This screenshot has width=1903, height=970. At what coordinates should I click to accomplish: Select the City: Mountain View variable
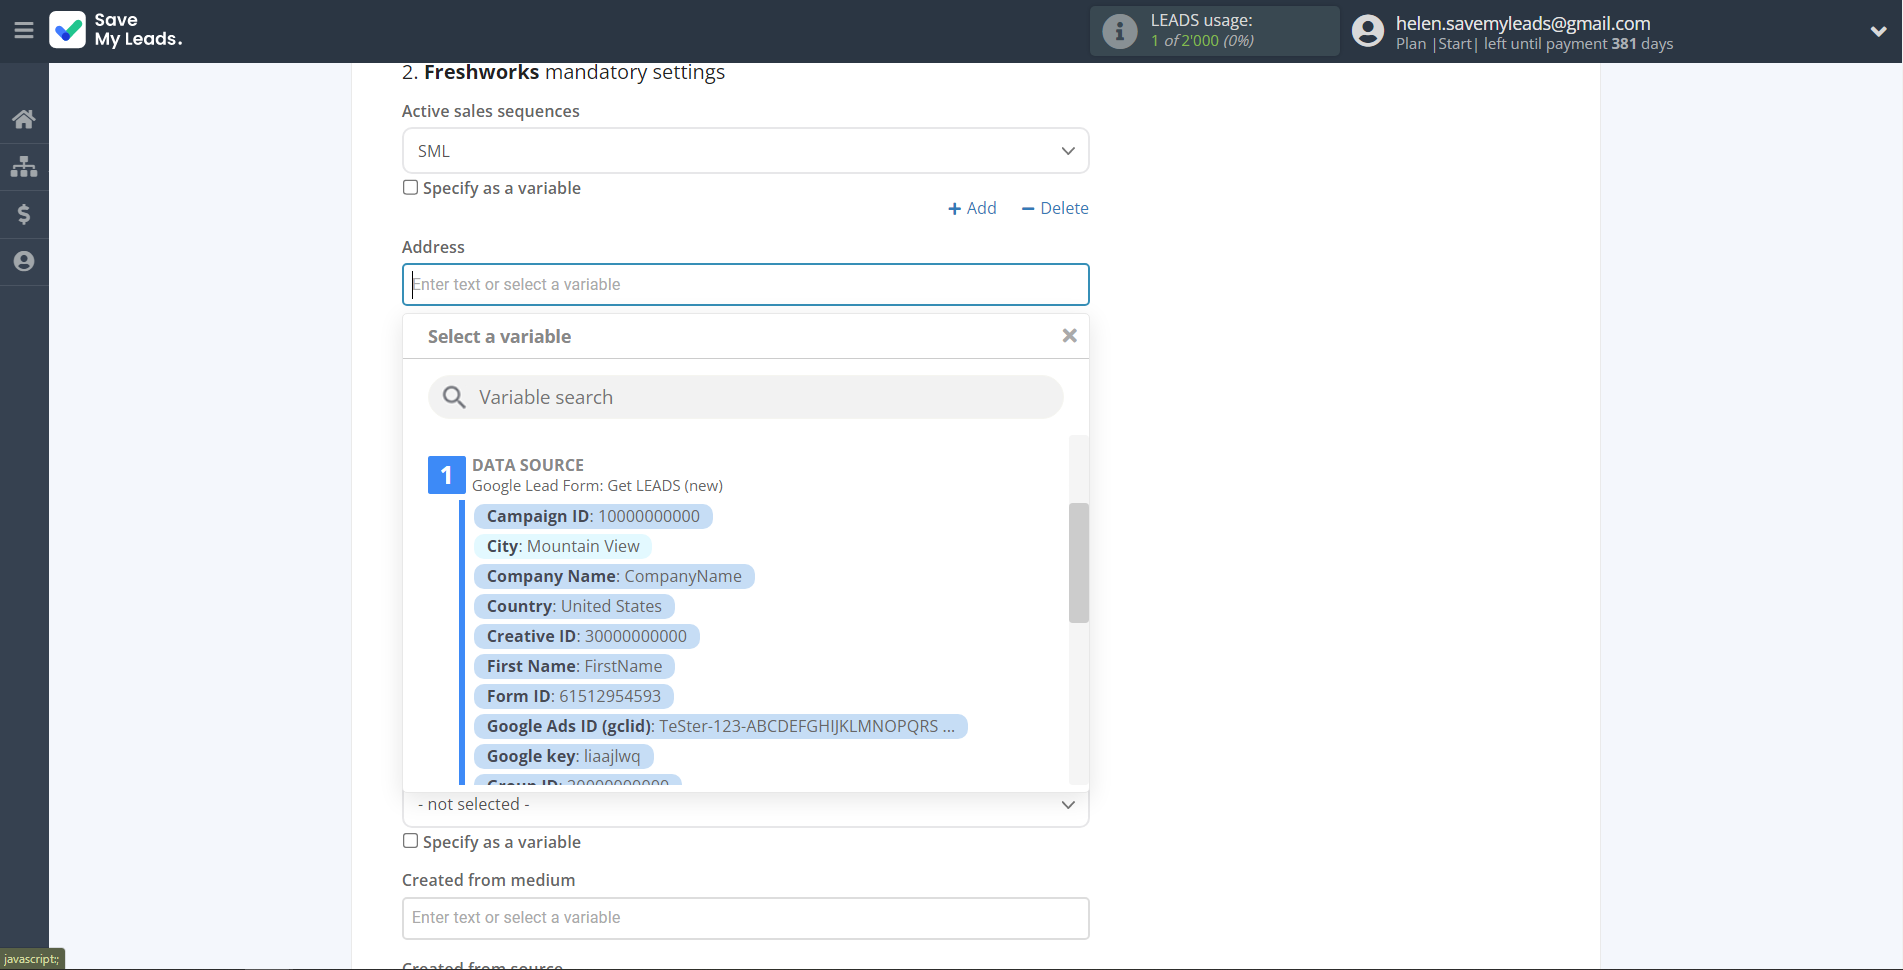pyautogui.click(x=563, y=546)
